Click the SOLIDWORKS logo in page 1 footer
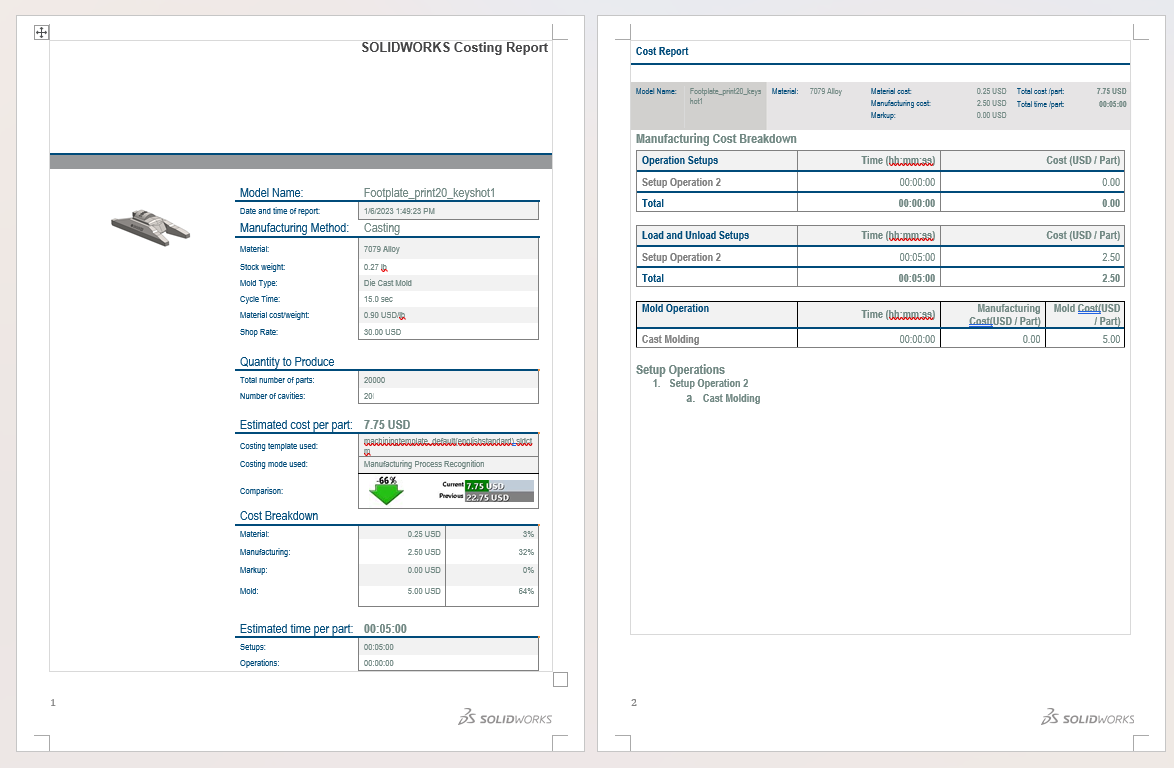 point(505,717)
